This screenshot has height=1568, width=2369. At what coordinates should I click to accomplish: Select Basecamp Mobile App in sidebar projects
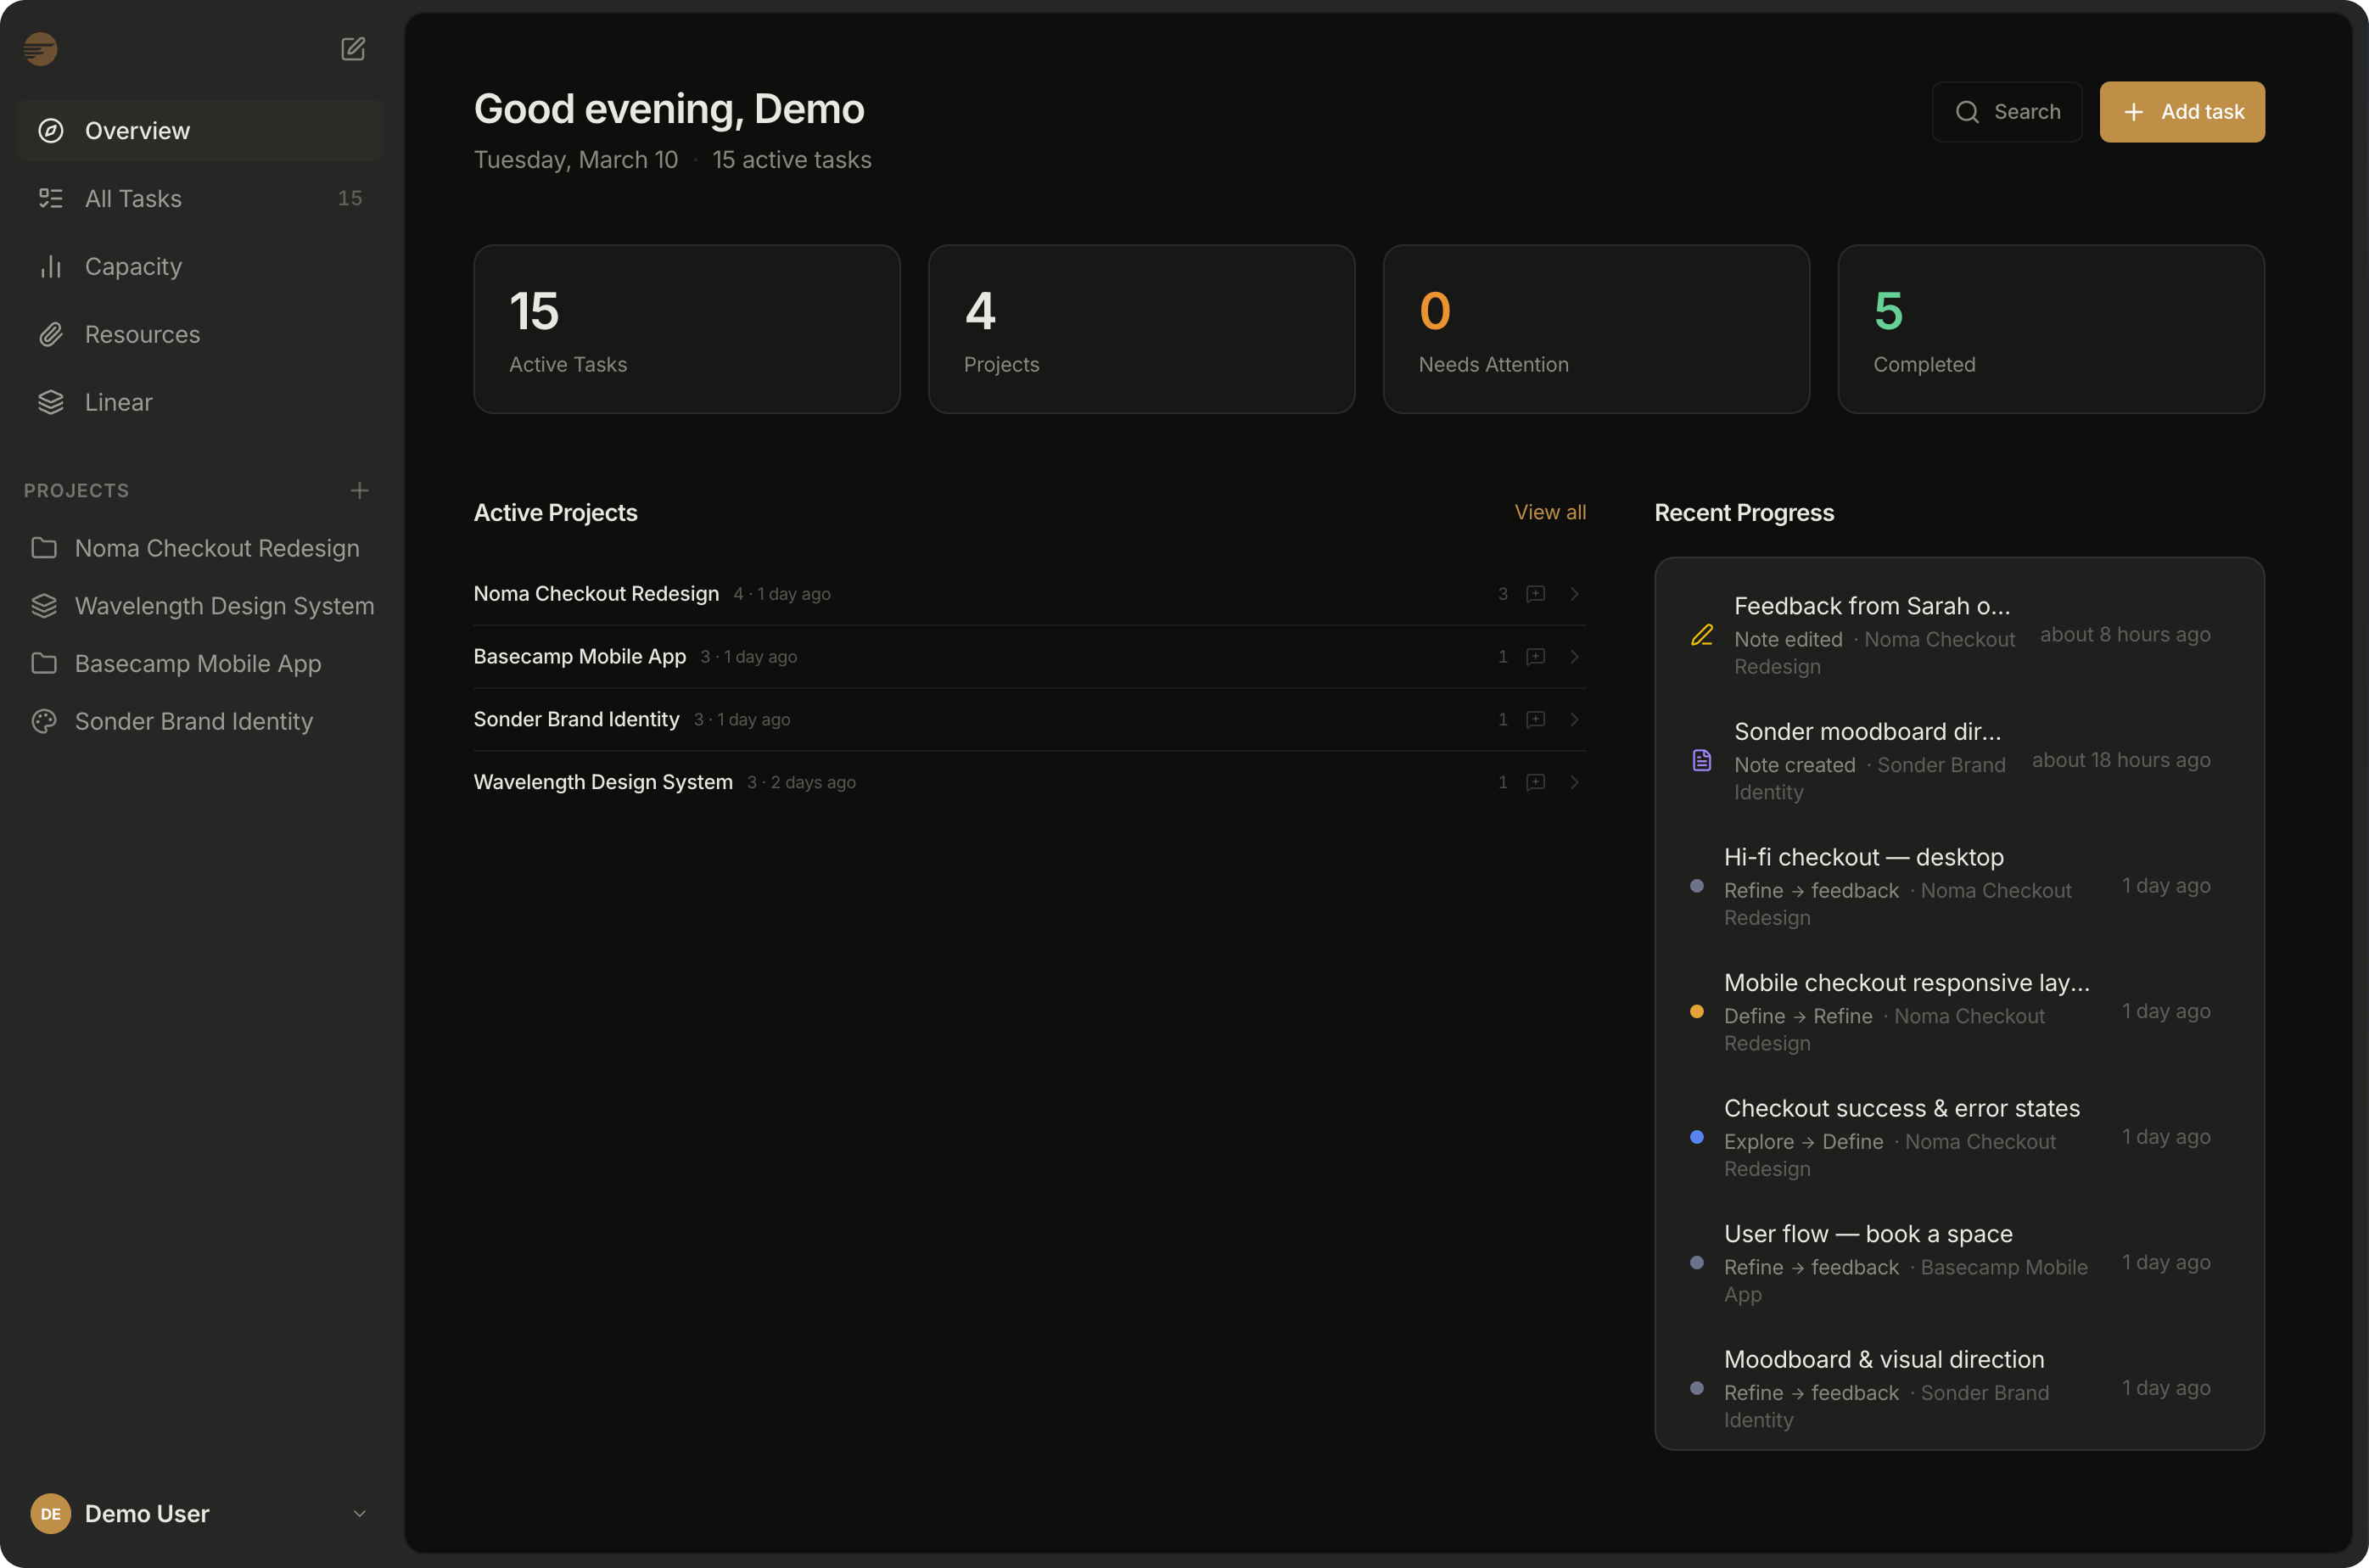(x=198, y=663)
